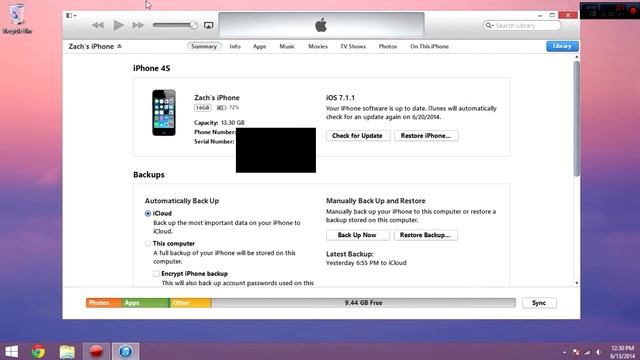Click the Serial Number label

click(214, 142)
